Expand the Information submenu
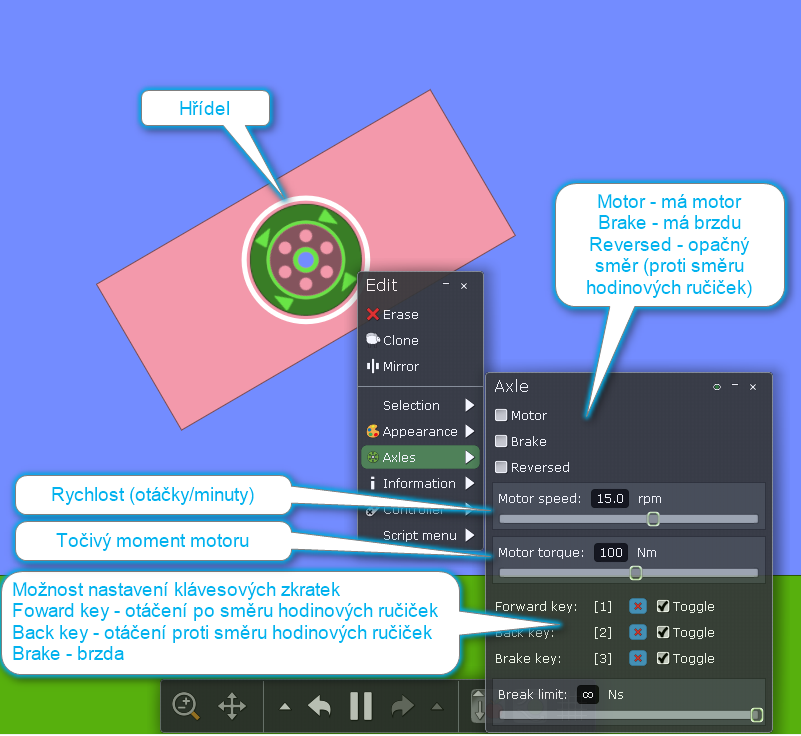The width and height of the screenshot is (801, 736). click(x=420, y=483)
